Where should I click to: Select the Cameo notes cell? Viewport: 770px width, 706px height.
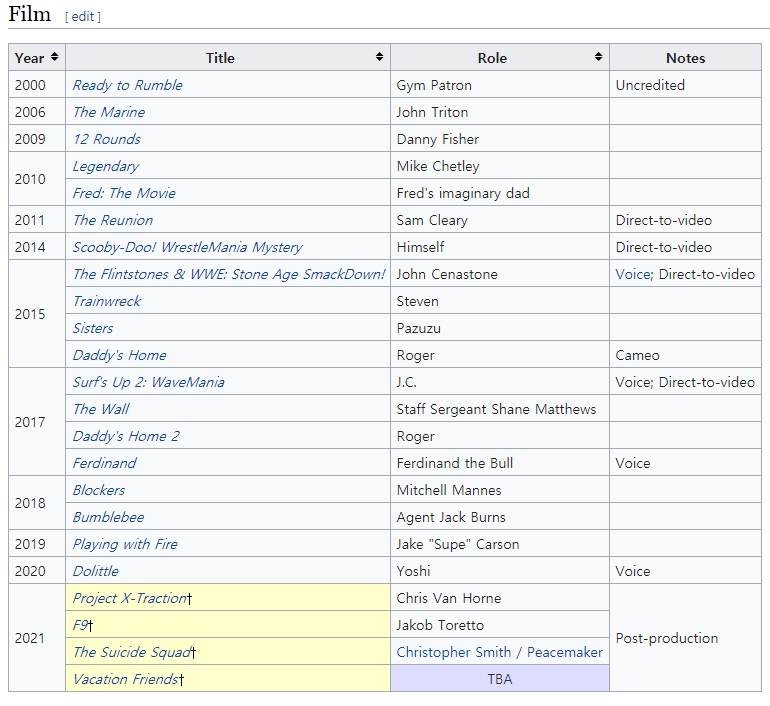[686, 355]
